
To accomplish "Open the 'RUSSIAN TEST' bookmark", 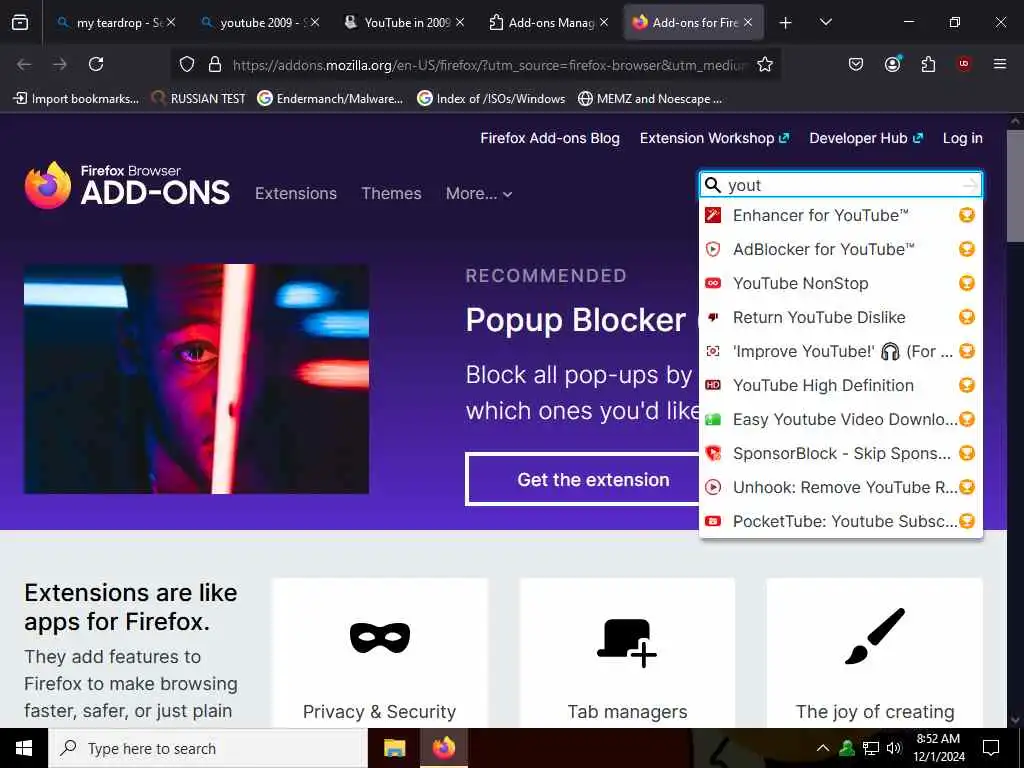I will (199, 99).
